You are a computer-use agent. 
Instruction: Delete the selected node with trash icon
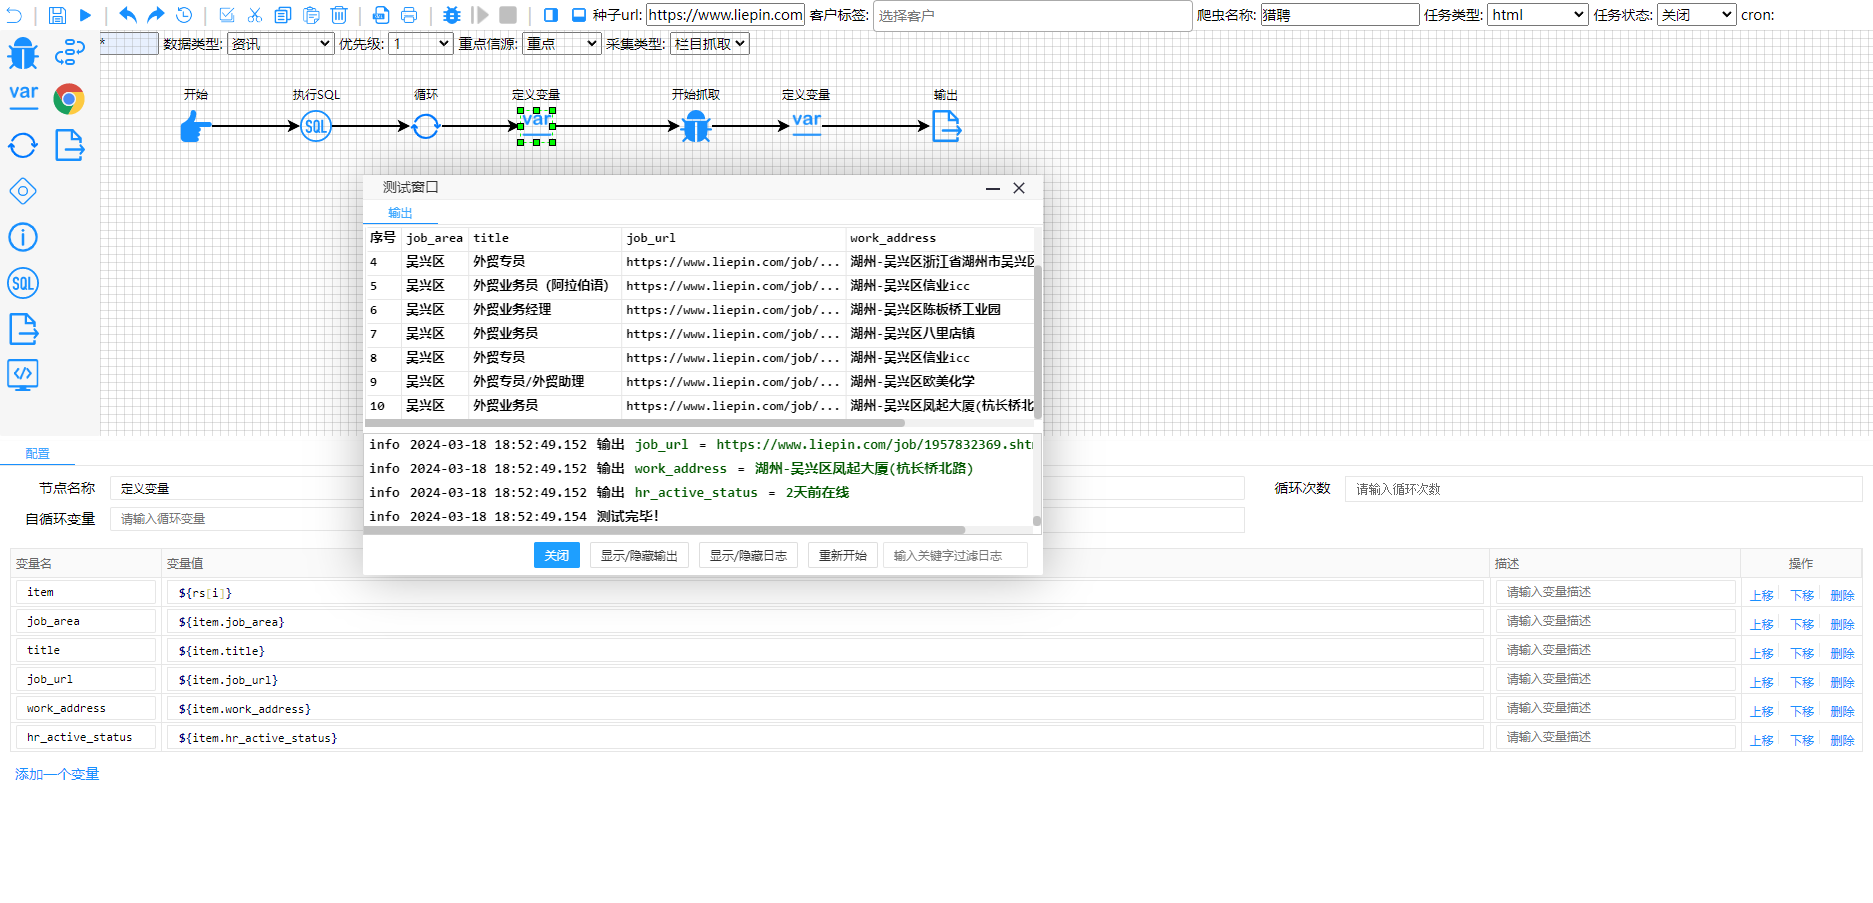339,15
